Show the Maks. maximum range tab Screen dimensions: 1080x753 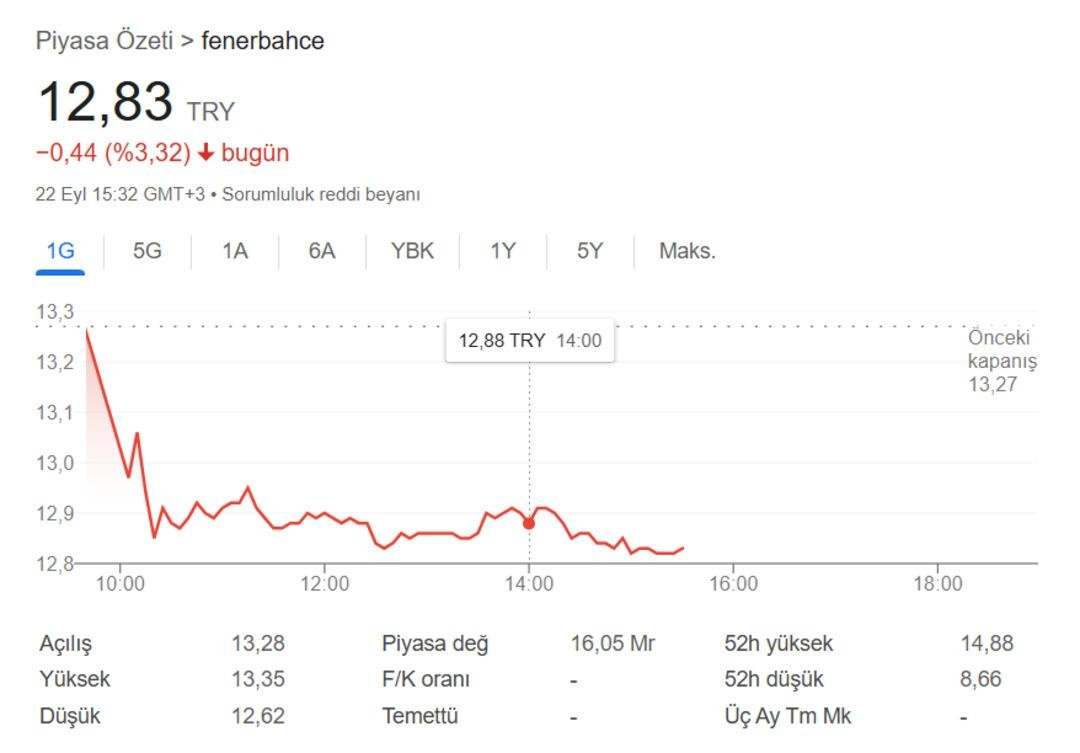pos(687,251)
